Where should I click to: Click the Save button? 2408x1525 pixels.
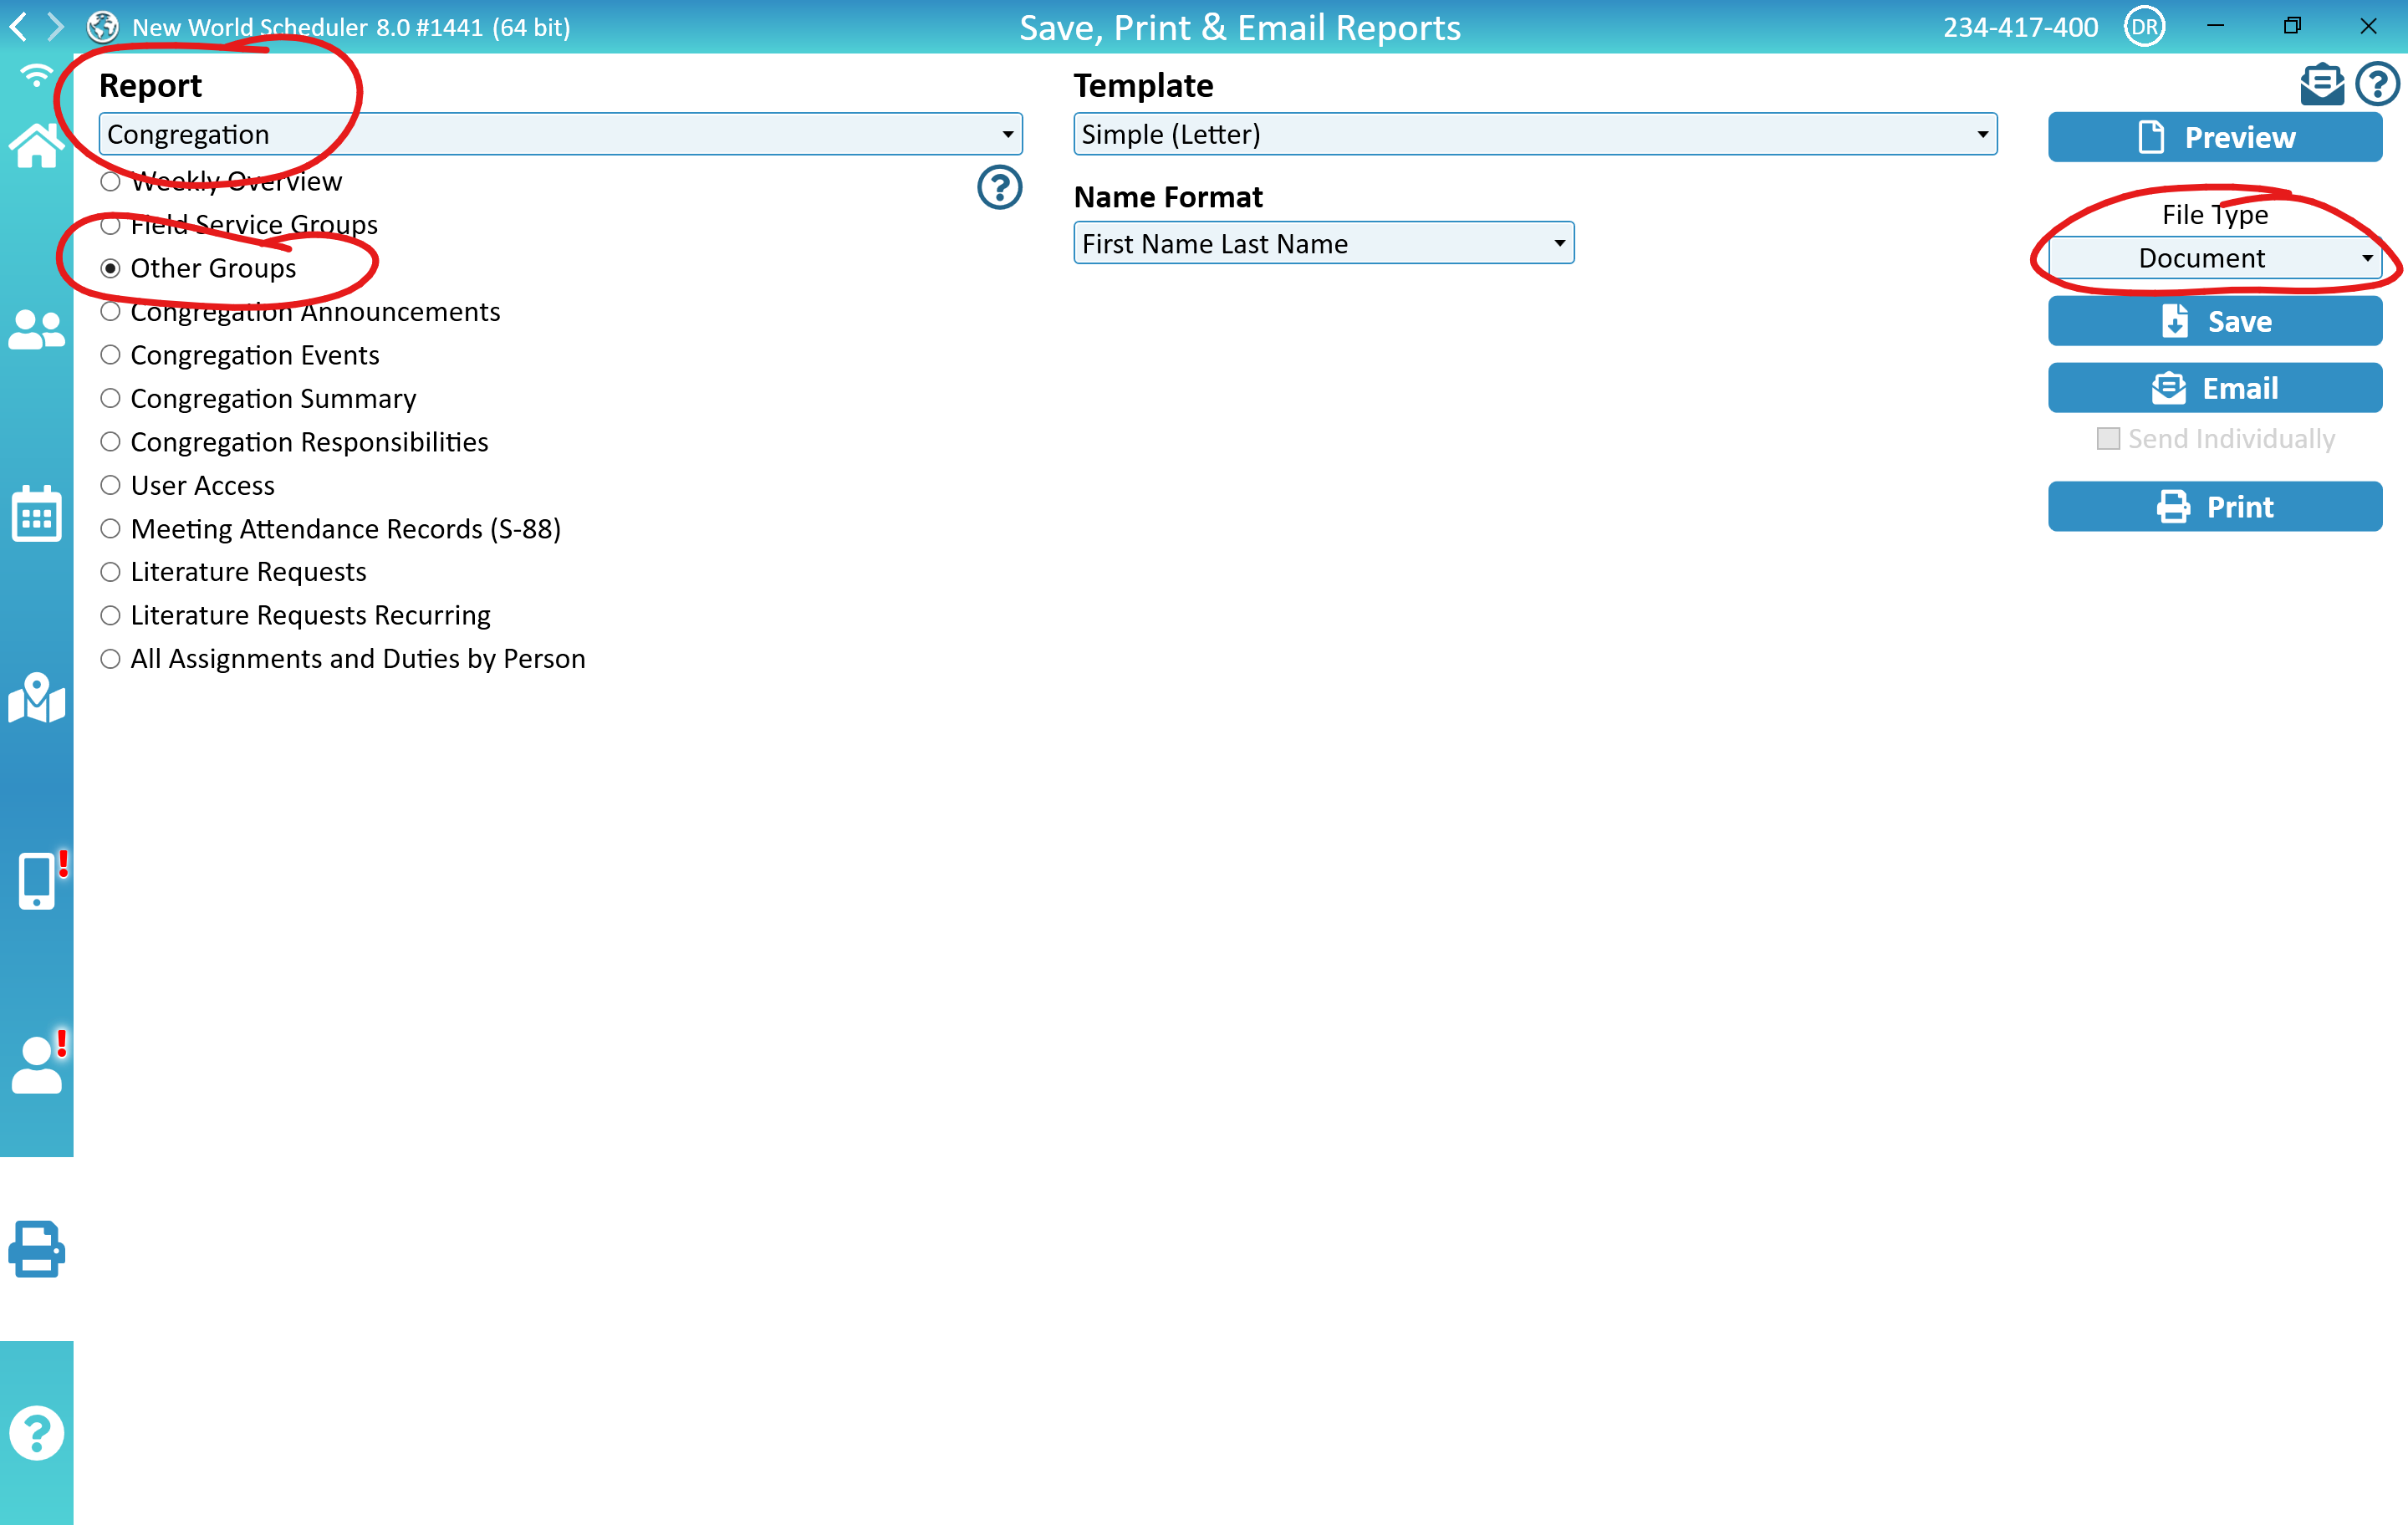coord(2214,321)
